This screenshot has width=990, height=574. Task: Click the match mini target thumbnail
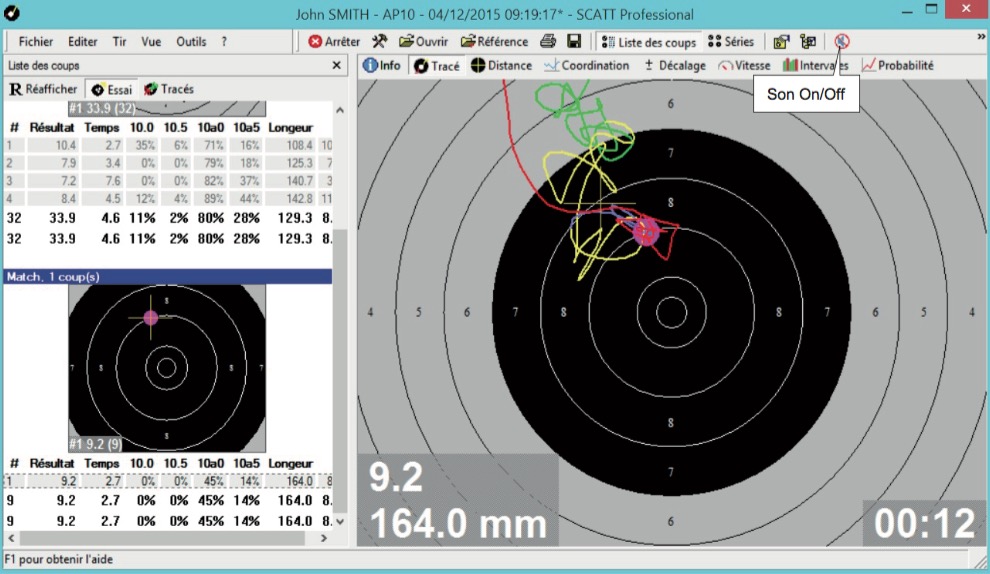point(167,368)
